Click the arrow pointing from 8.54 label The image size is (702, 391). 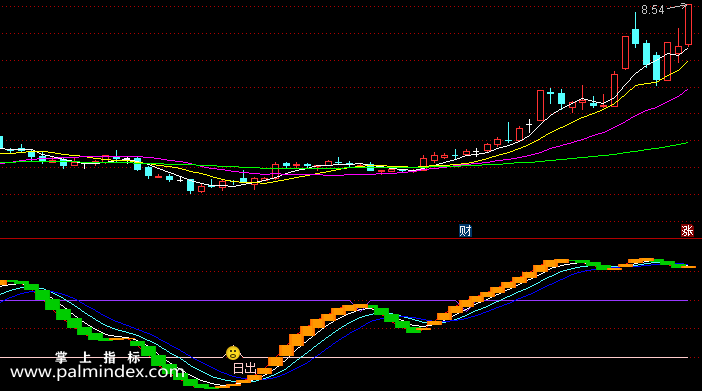tap(676, 6)
